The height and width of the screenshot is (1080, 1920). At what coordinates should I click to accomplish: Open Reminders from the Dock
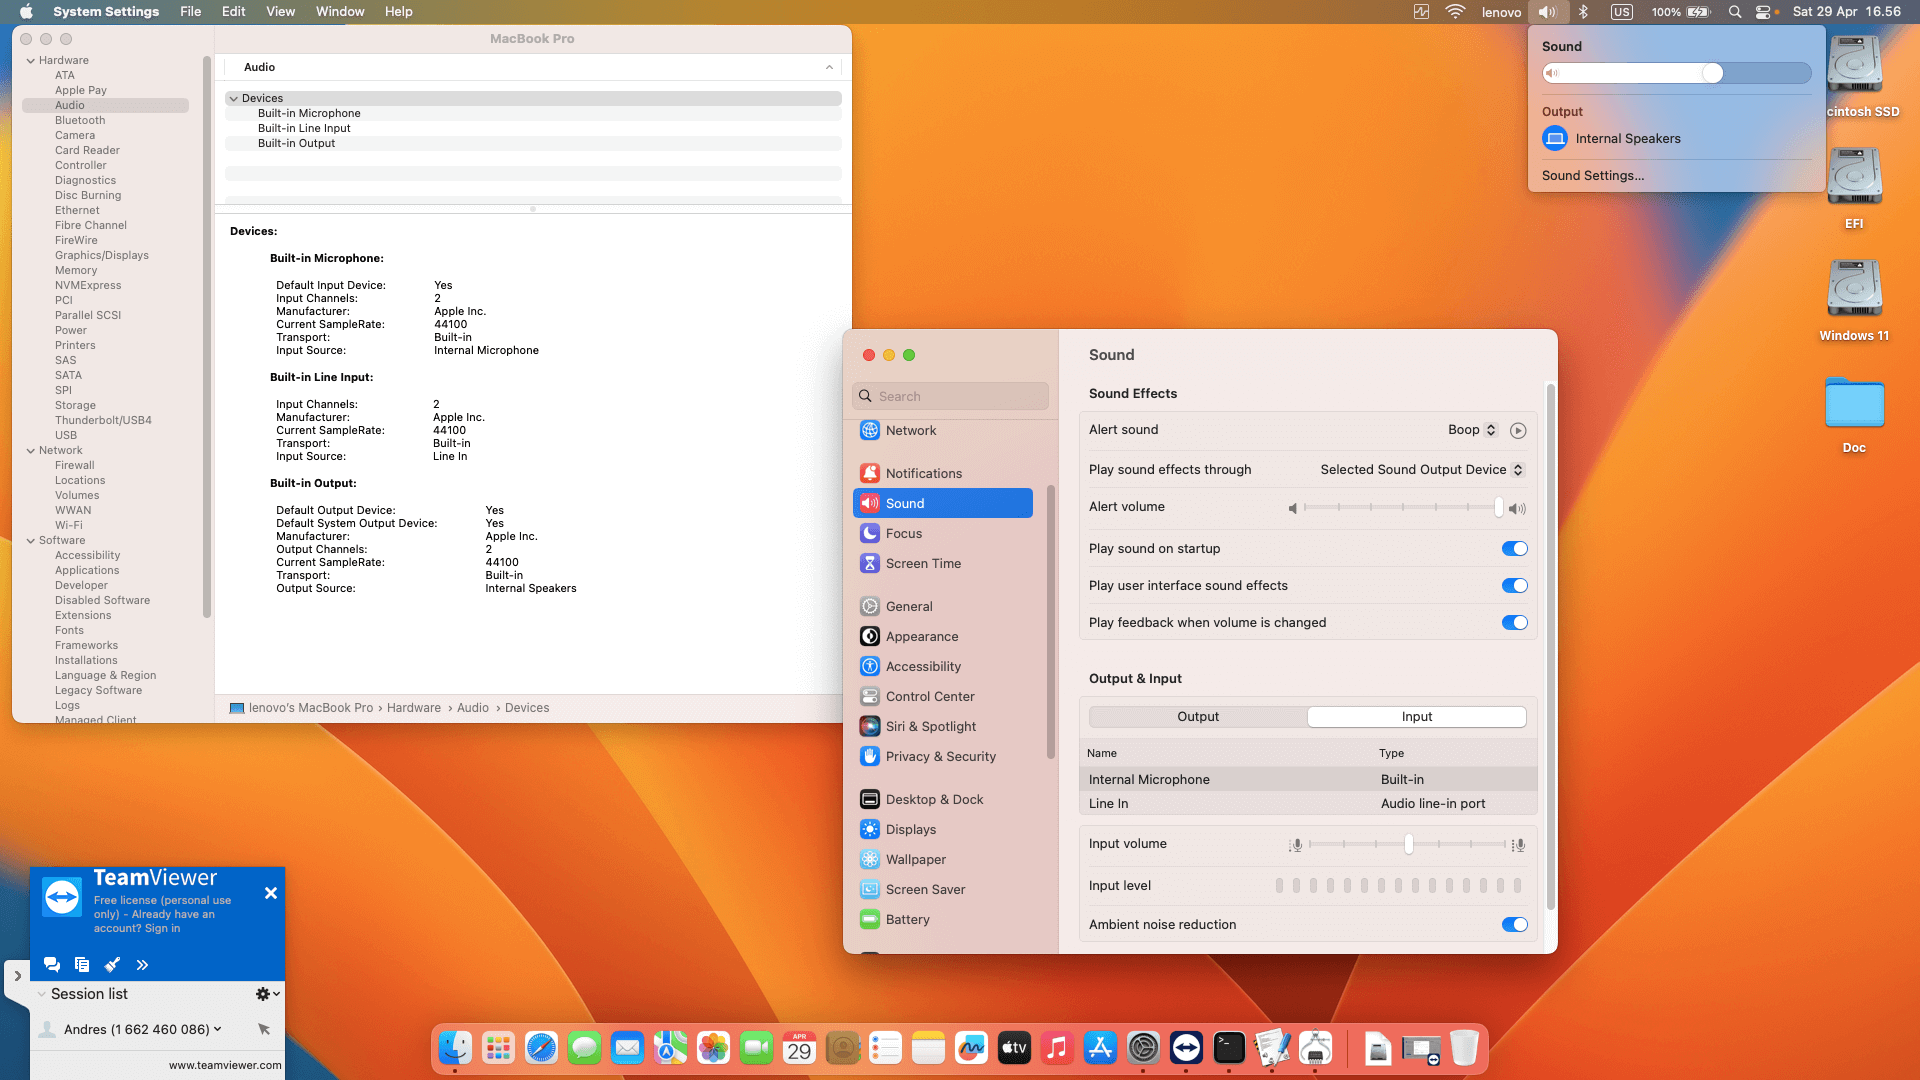coord(885,1048)
